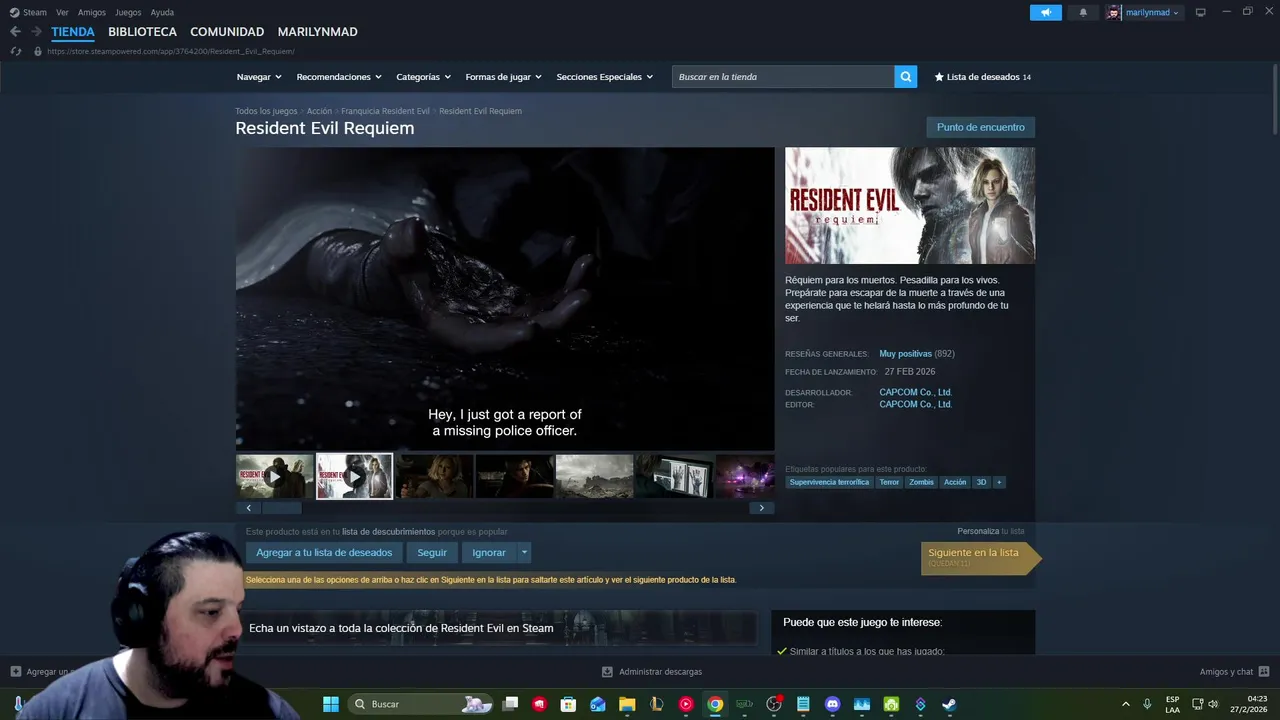Screen dimensions: 1280x720
Task: Open Steam taskbar icon
Action: click(x=949, y=704)
